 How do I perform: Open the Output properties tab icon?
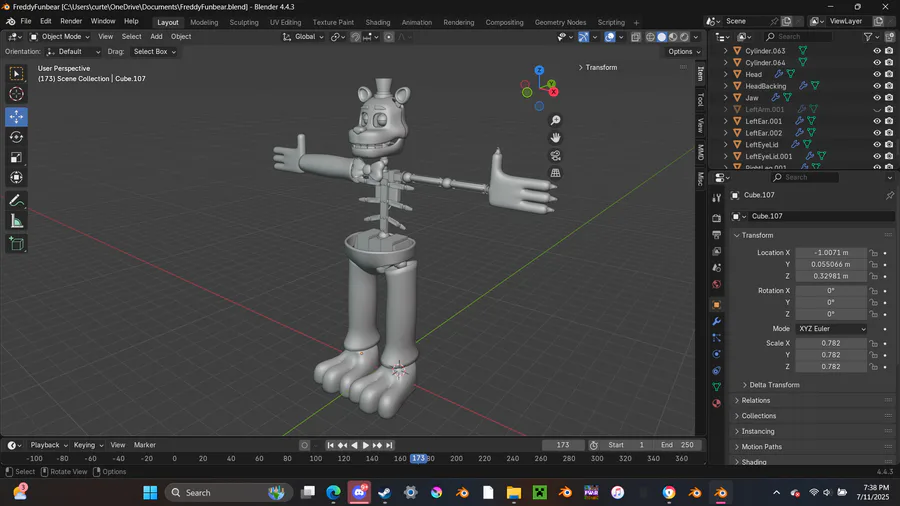[x=716, y=235]
